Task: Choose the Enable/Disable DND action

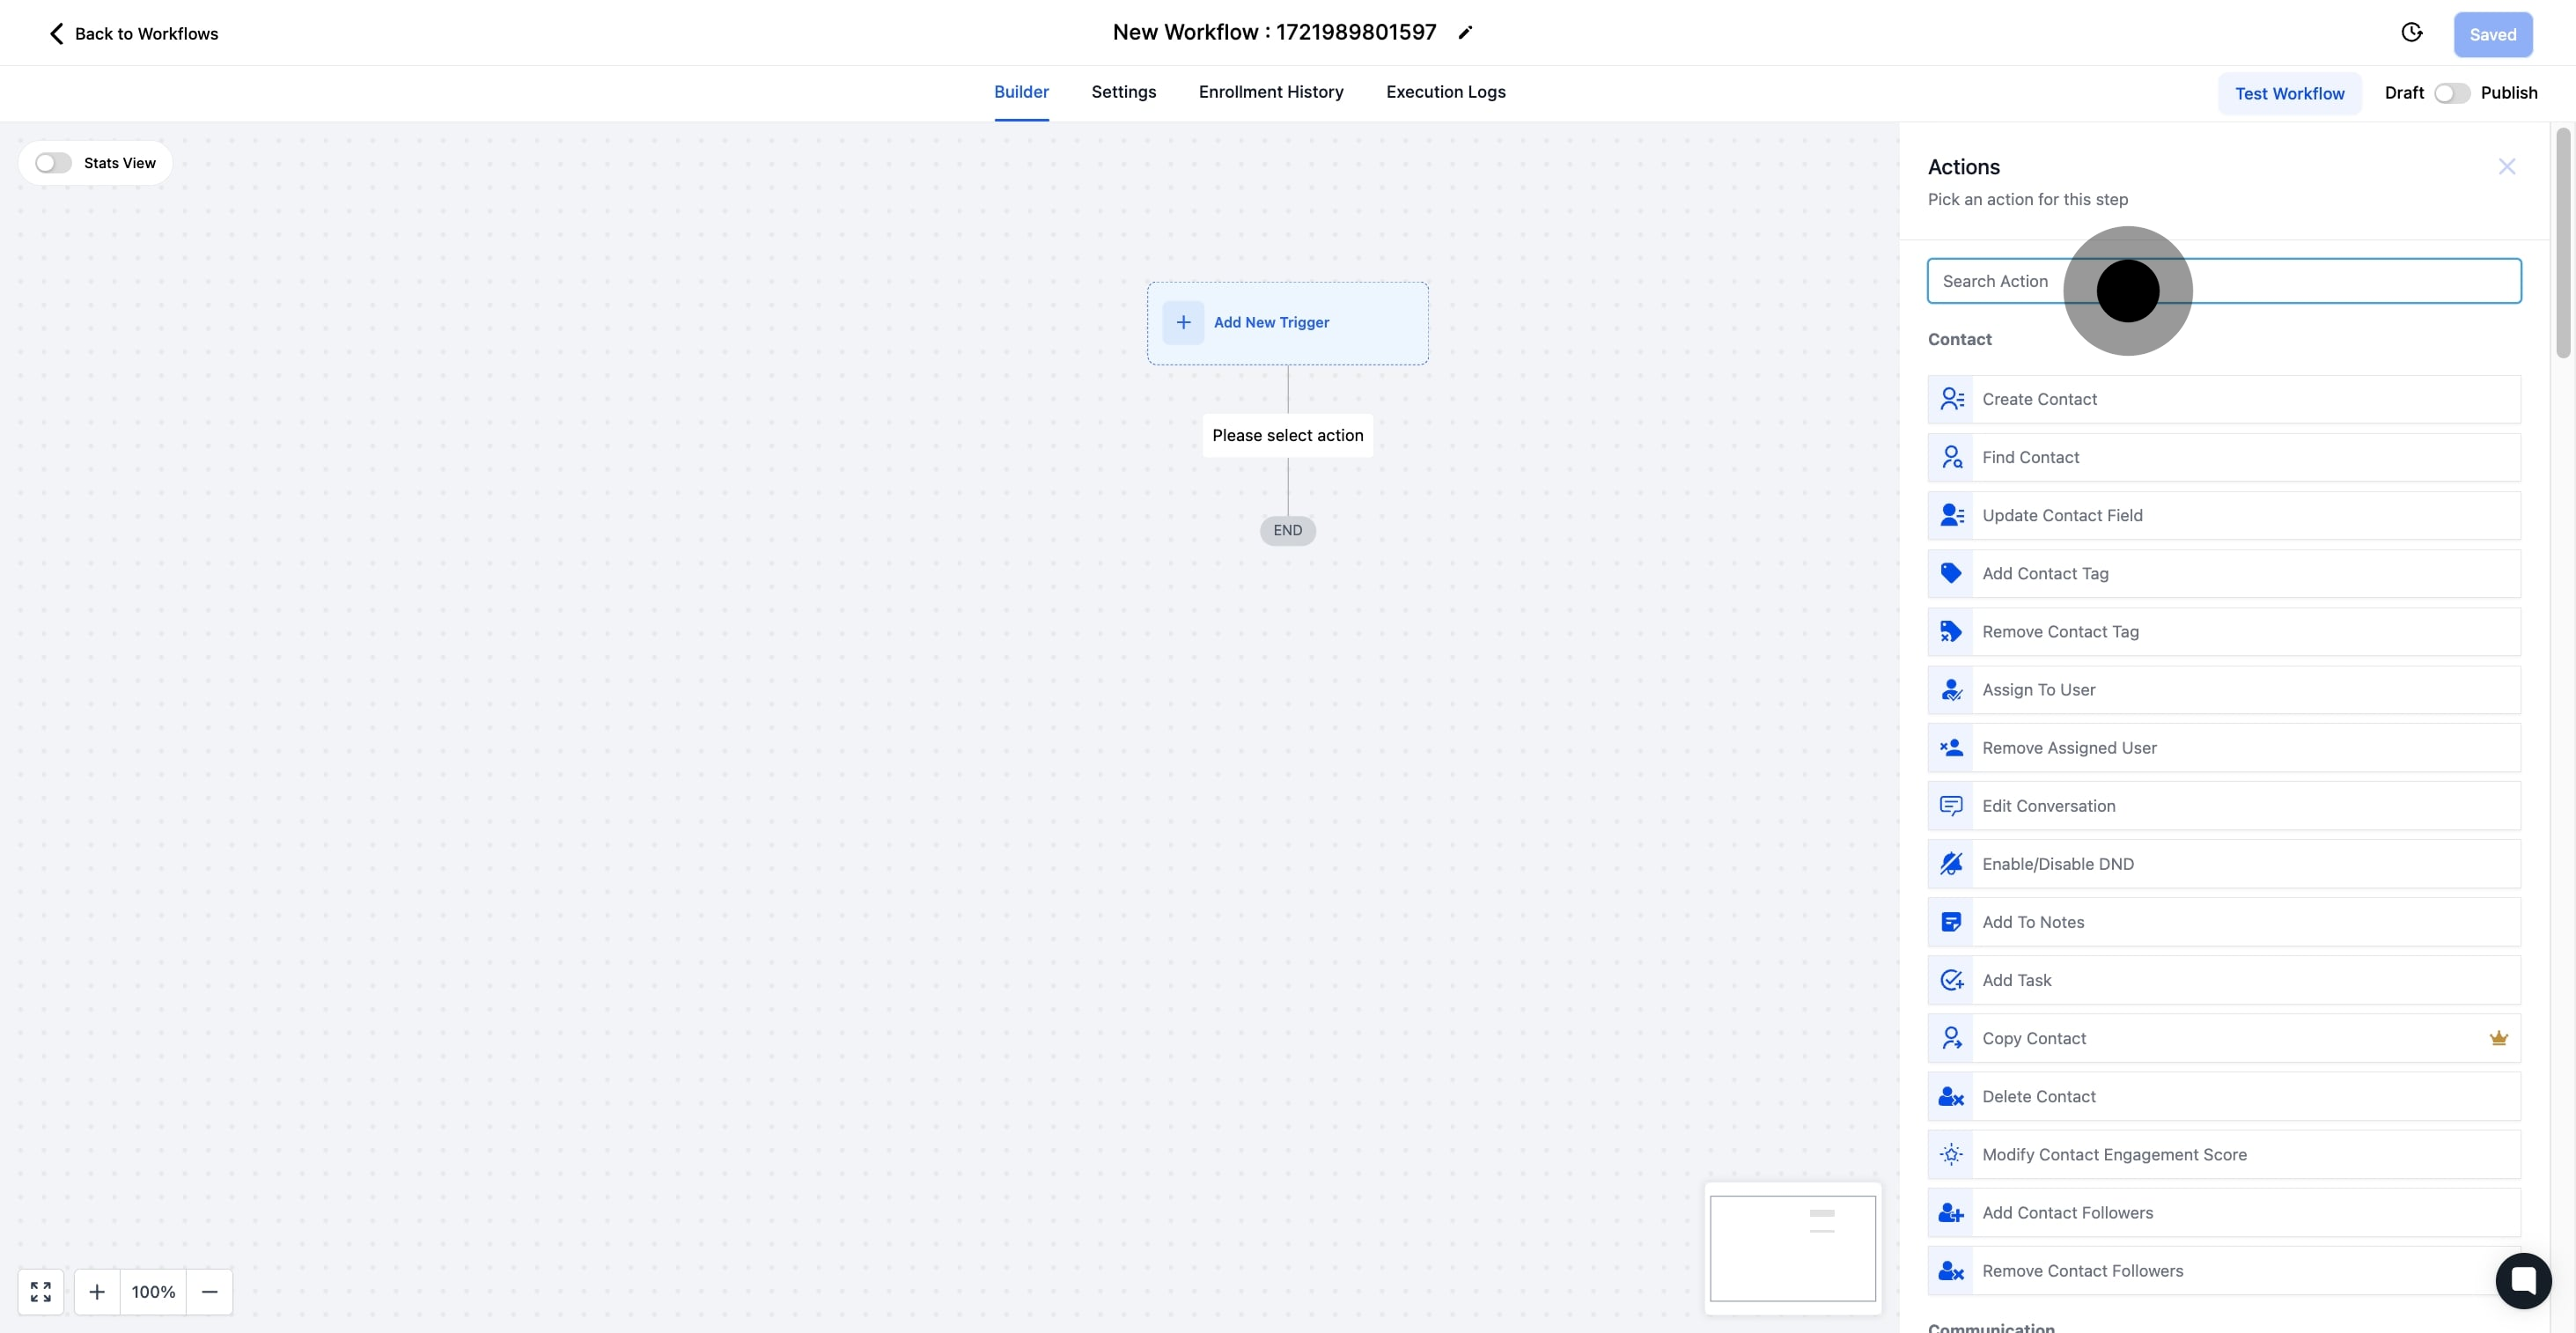Action: 2223,863
